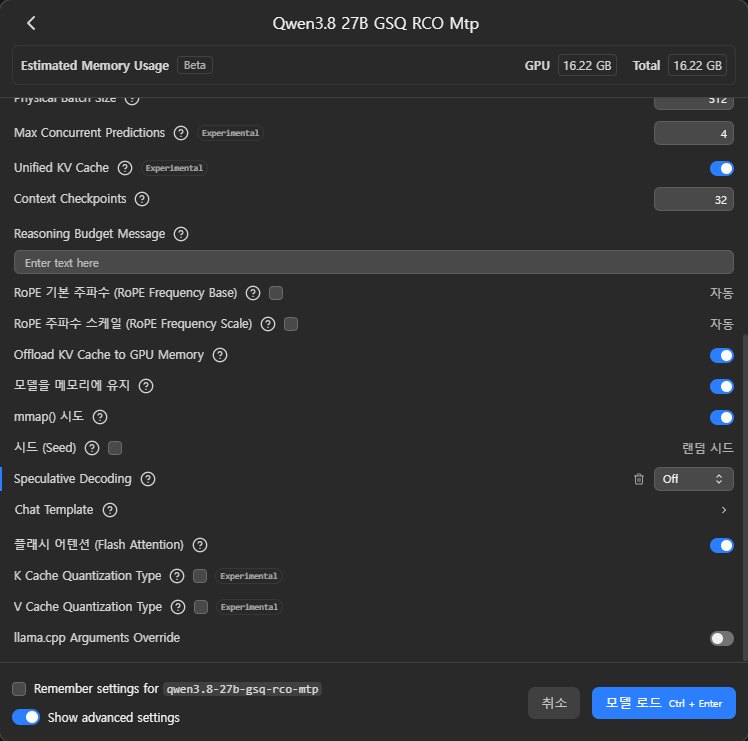This screenshot has width=748, height=741.
Task: Open help for Context Checkpoints
Action: 142,199
